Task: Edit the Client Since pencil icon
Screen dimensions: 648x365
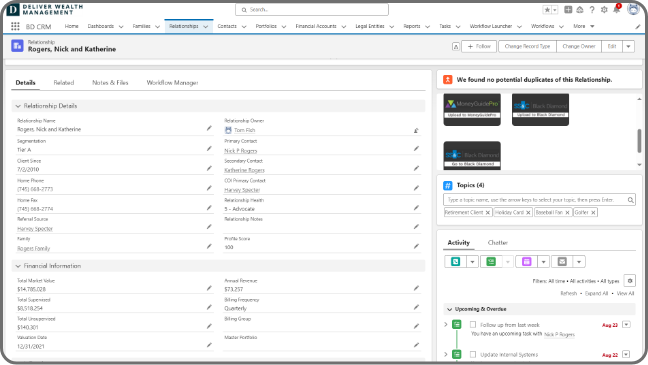Action: [209, 168]
